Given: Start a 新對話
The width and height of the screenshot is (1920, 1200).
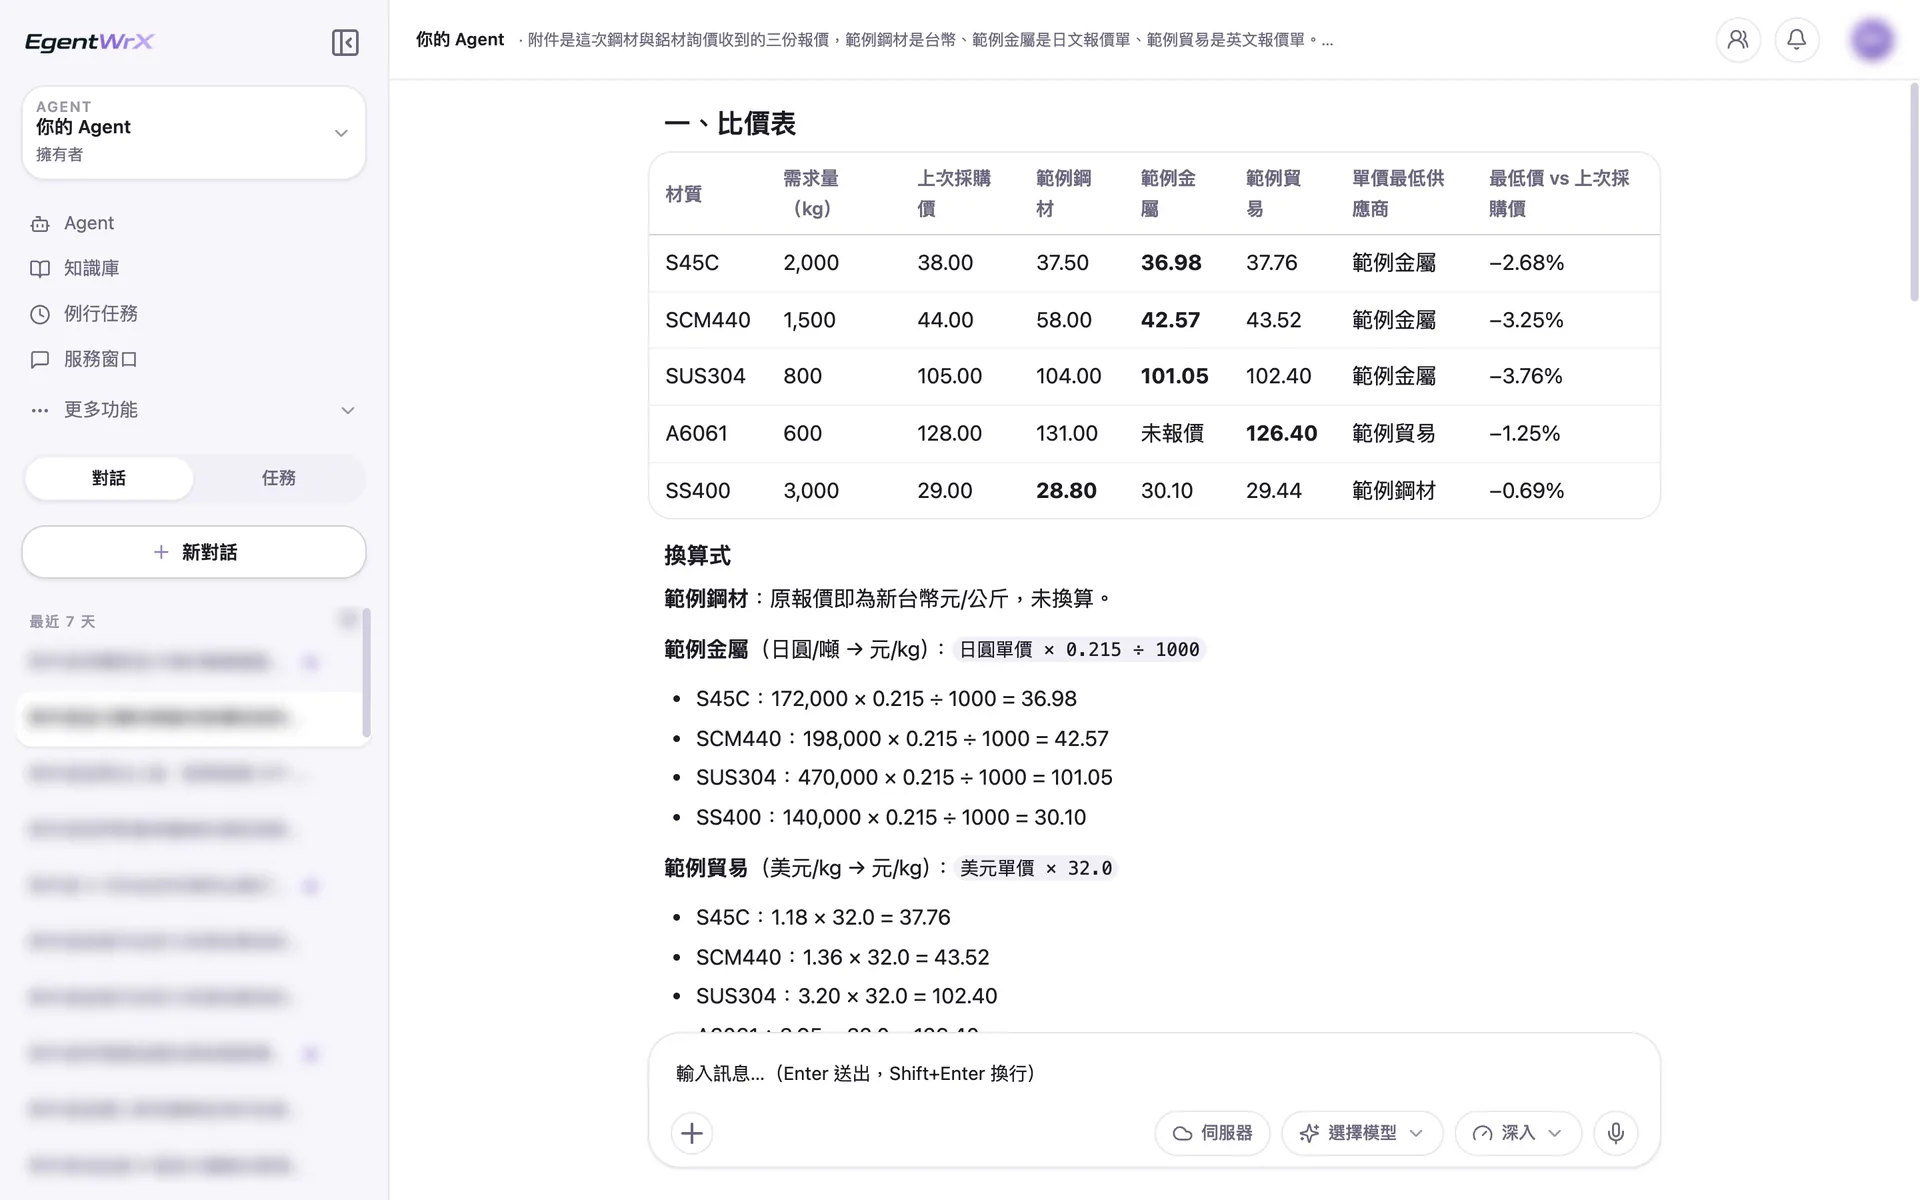Looking at the screenshot, I should coord(194,552).
